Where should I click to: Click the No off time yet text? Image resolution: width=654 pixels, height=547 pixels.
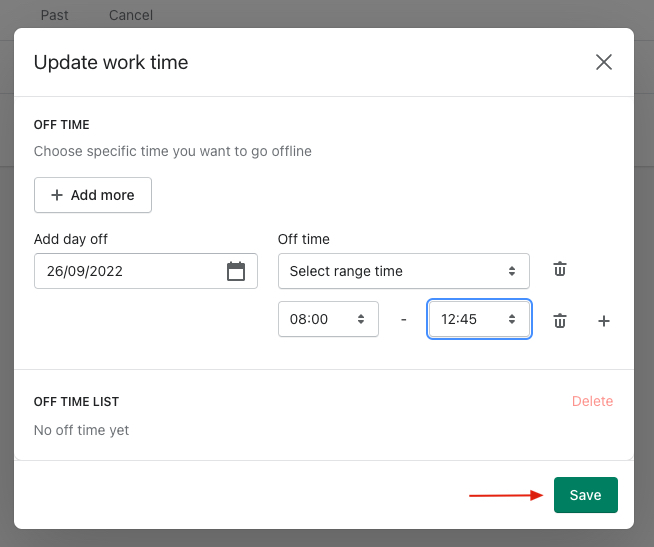(81, 430)
